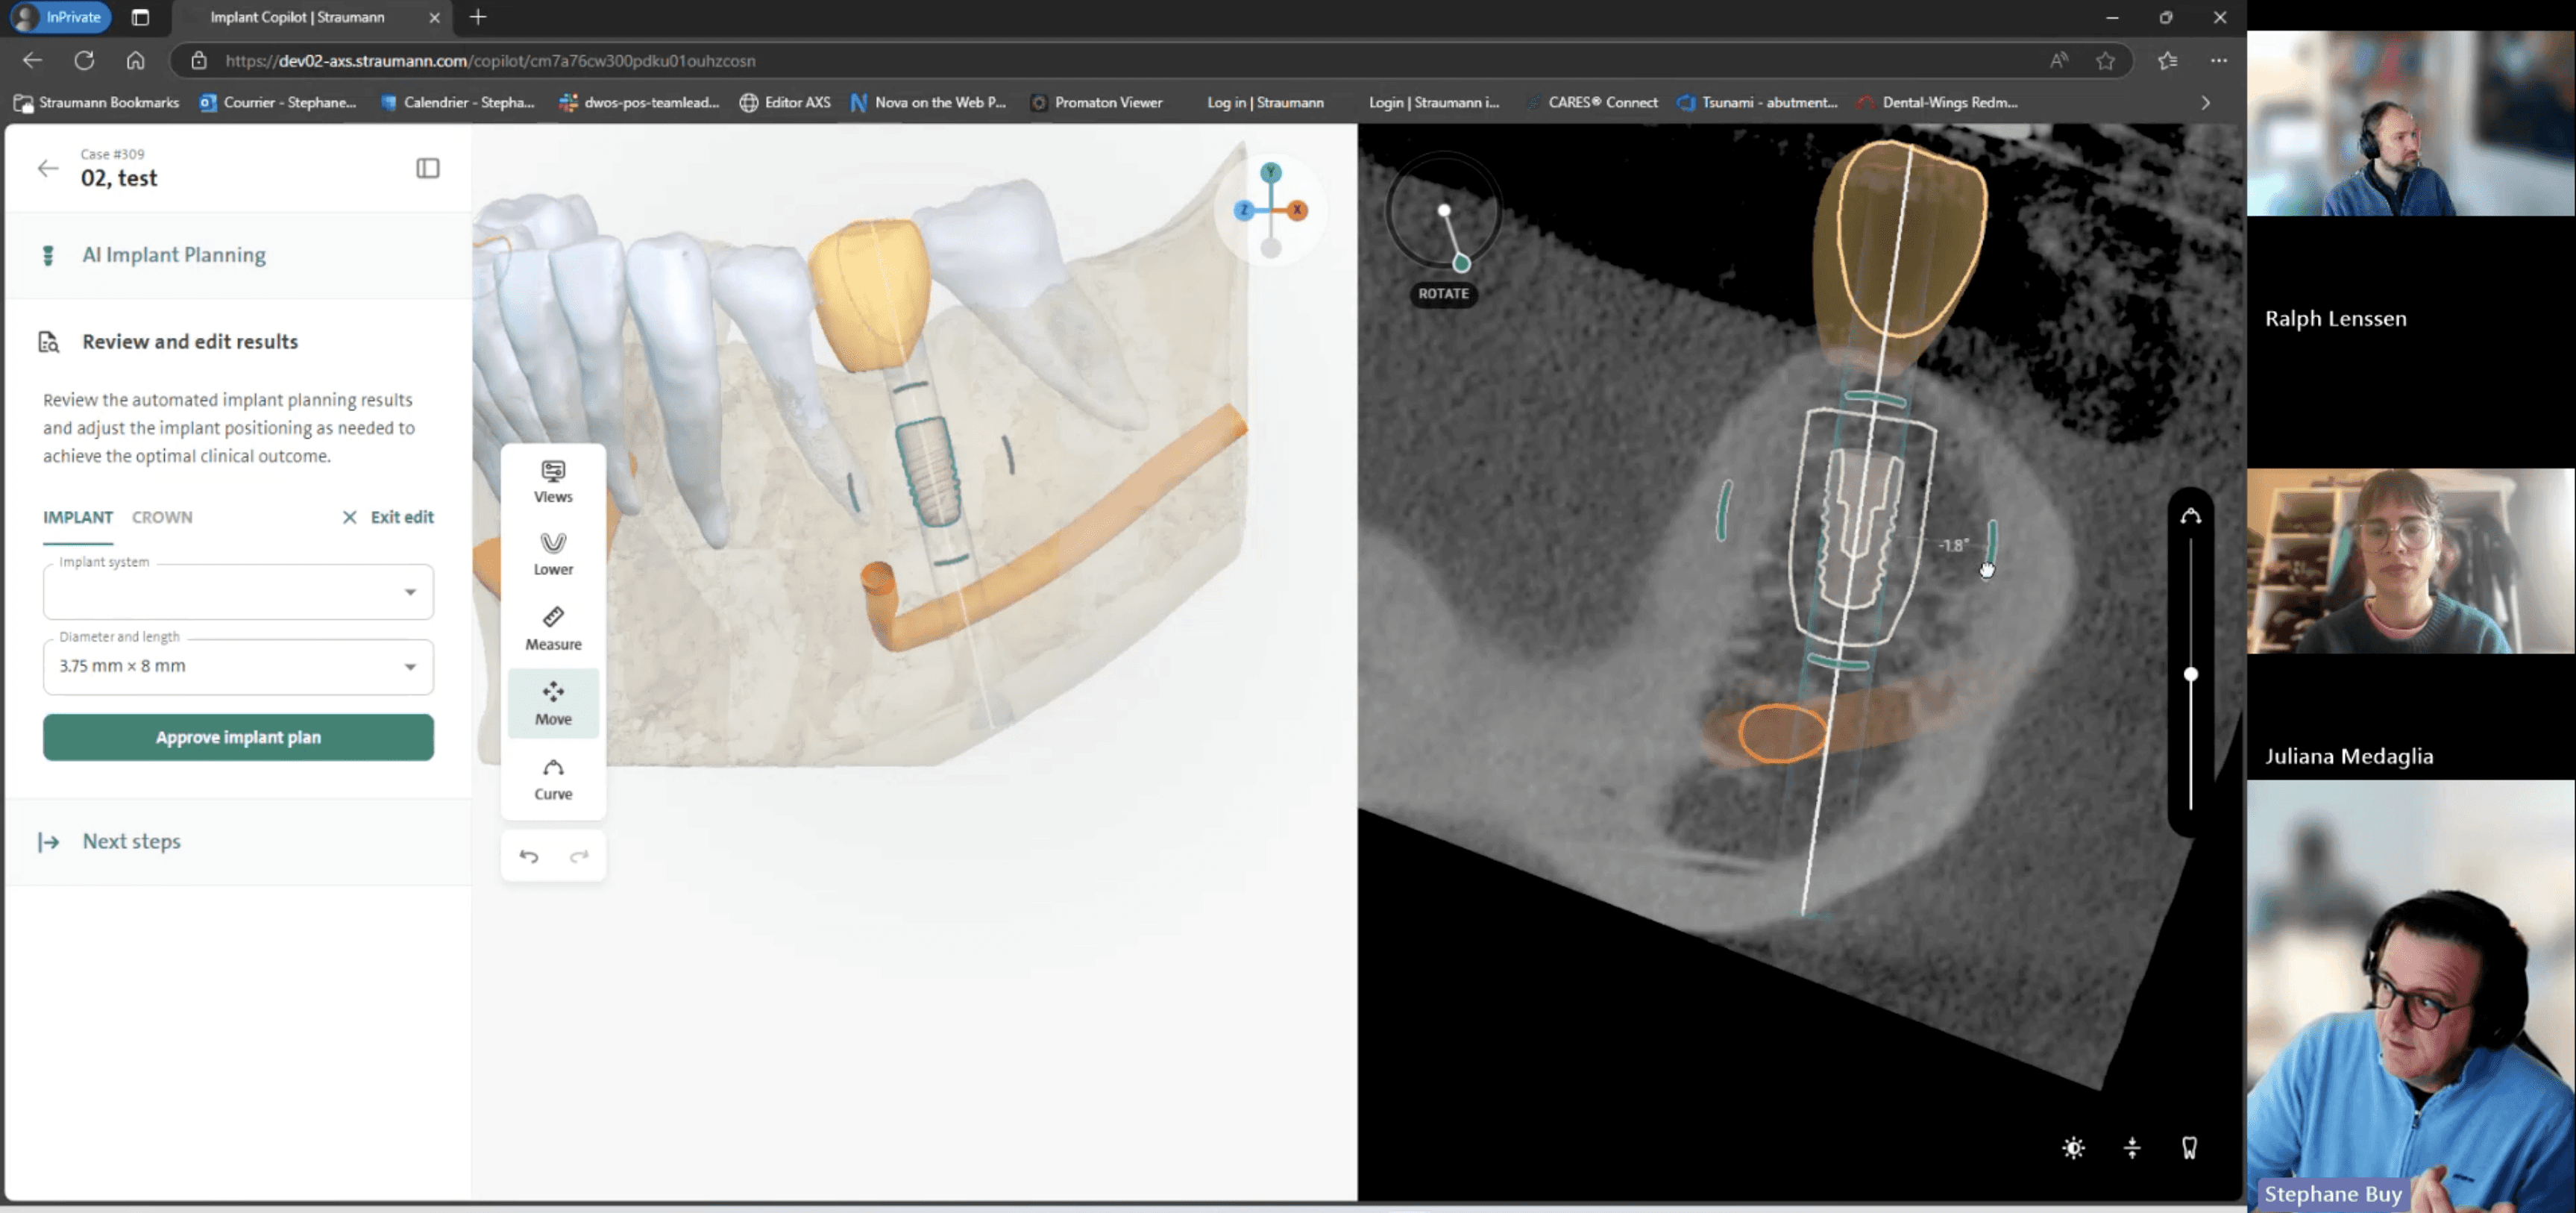Expand the Next steps section
This screenshot has width=2576, height=1213.
131,841
